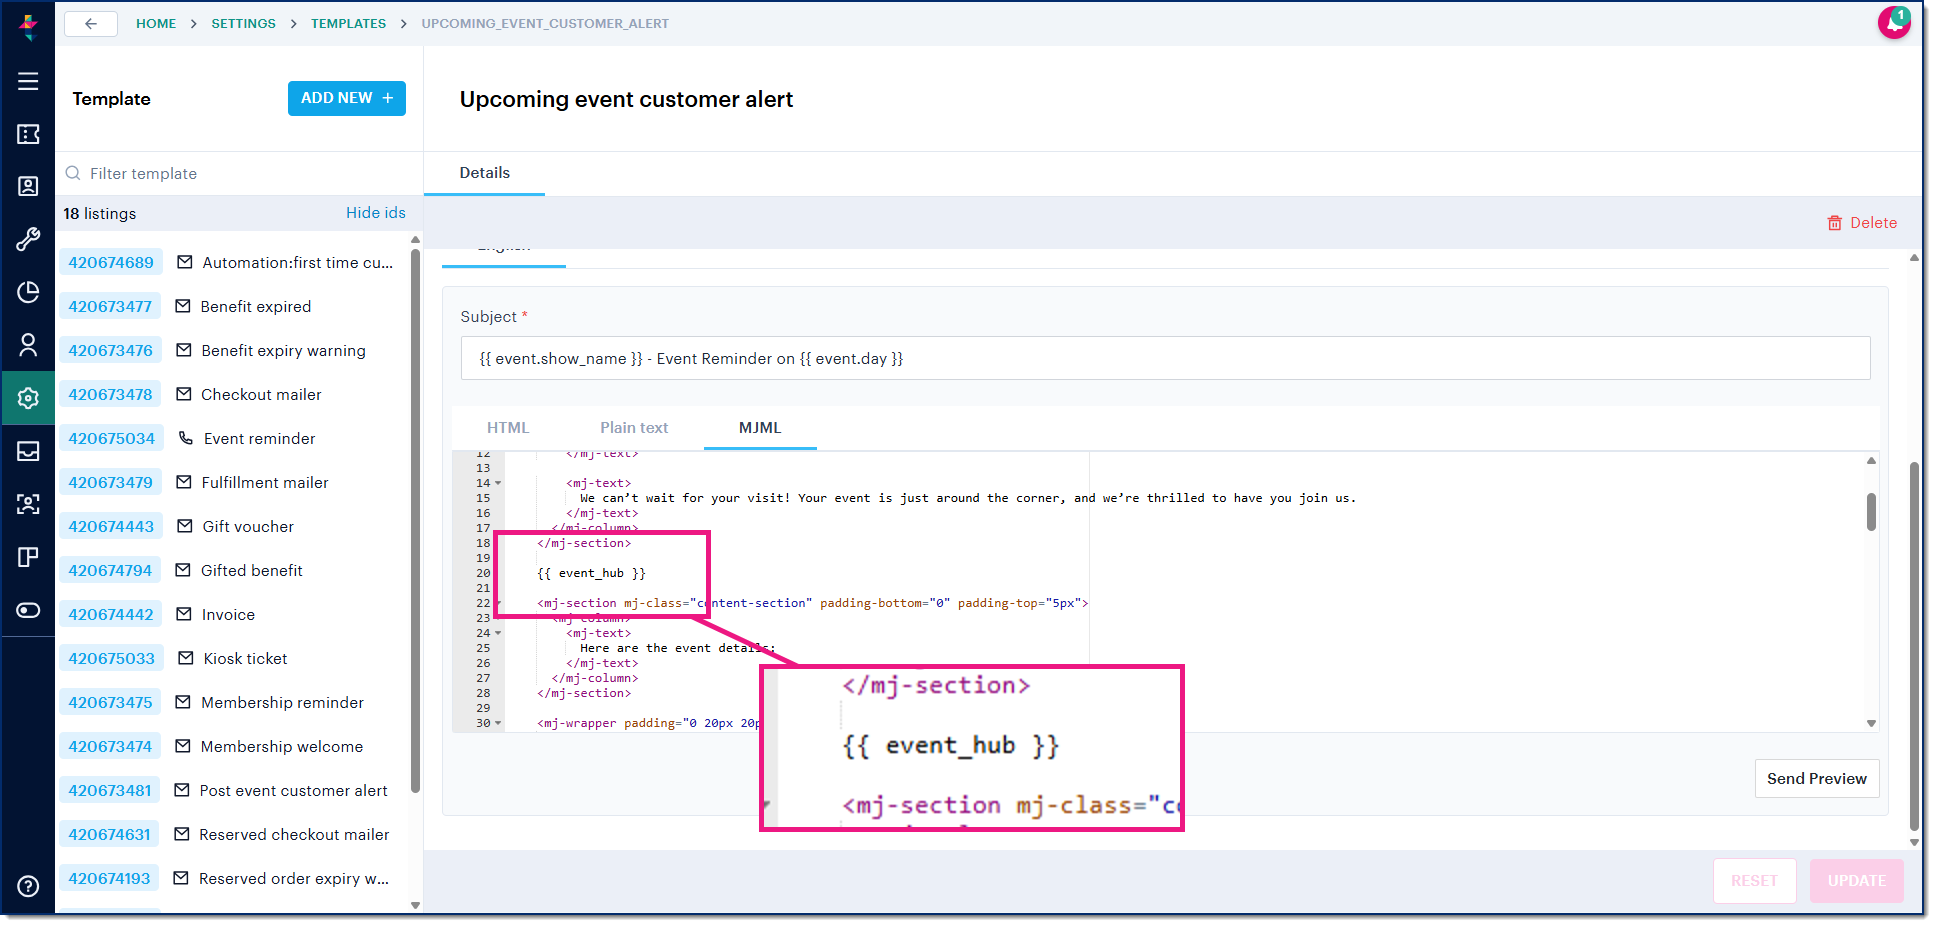Switch to the HTML tab
1934x925 pixels.
click(508, 428)
